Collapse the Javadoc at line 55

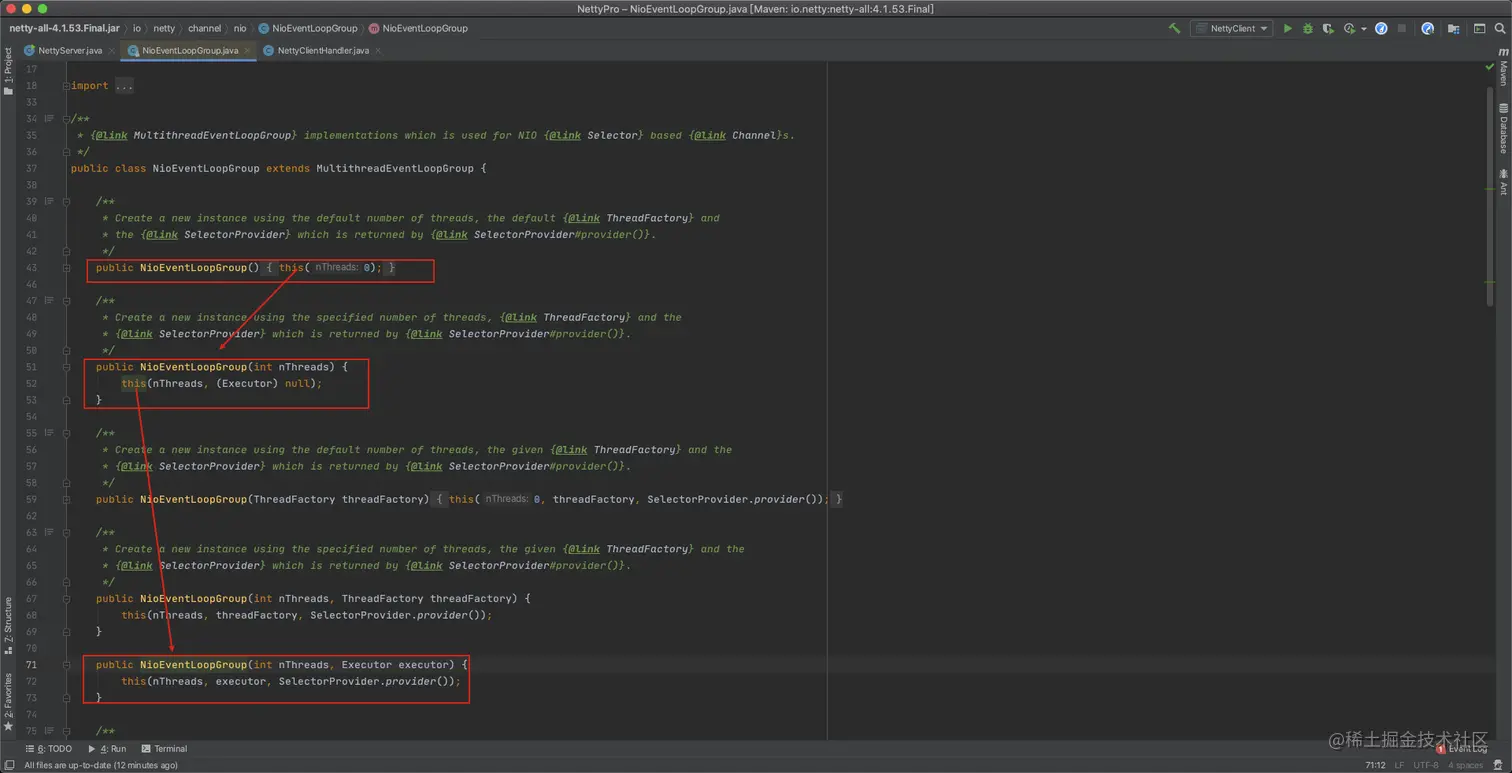(x=66, y=433)
